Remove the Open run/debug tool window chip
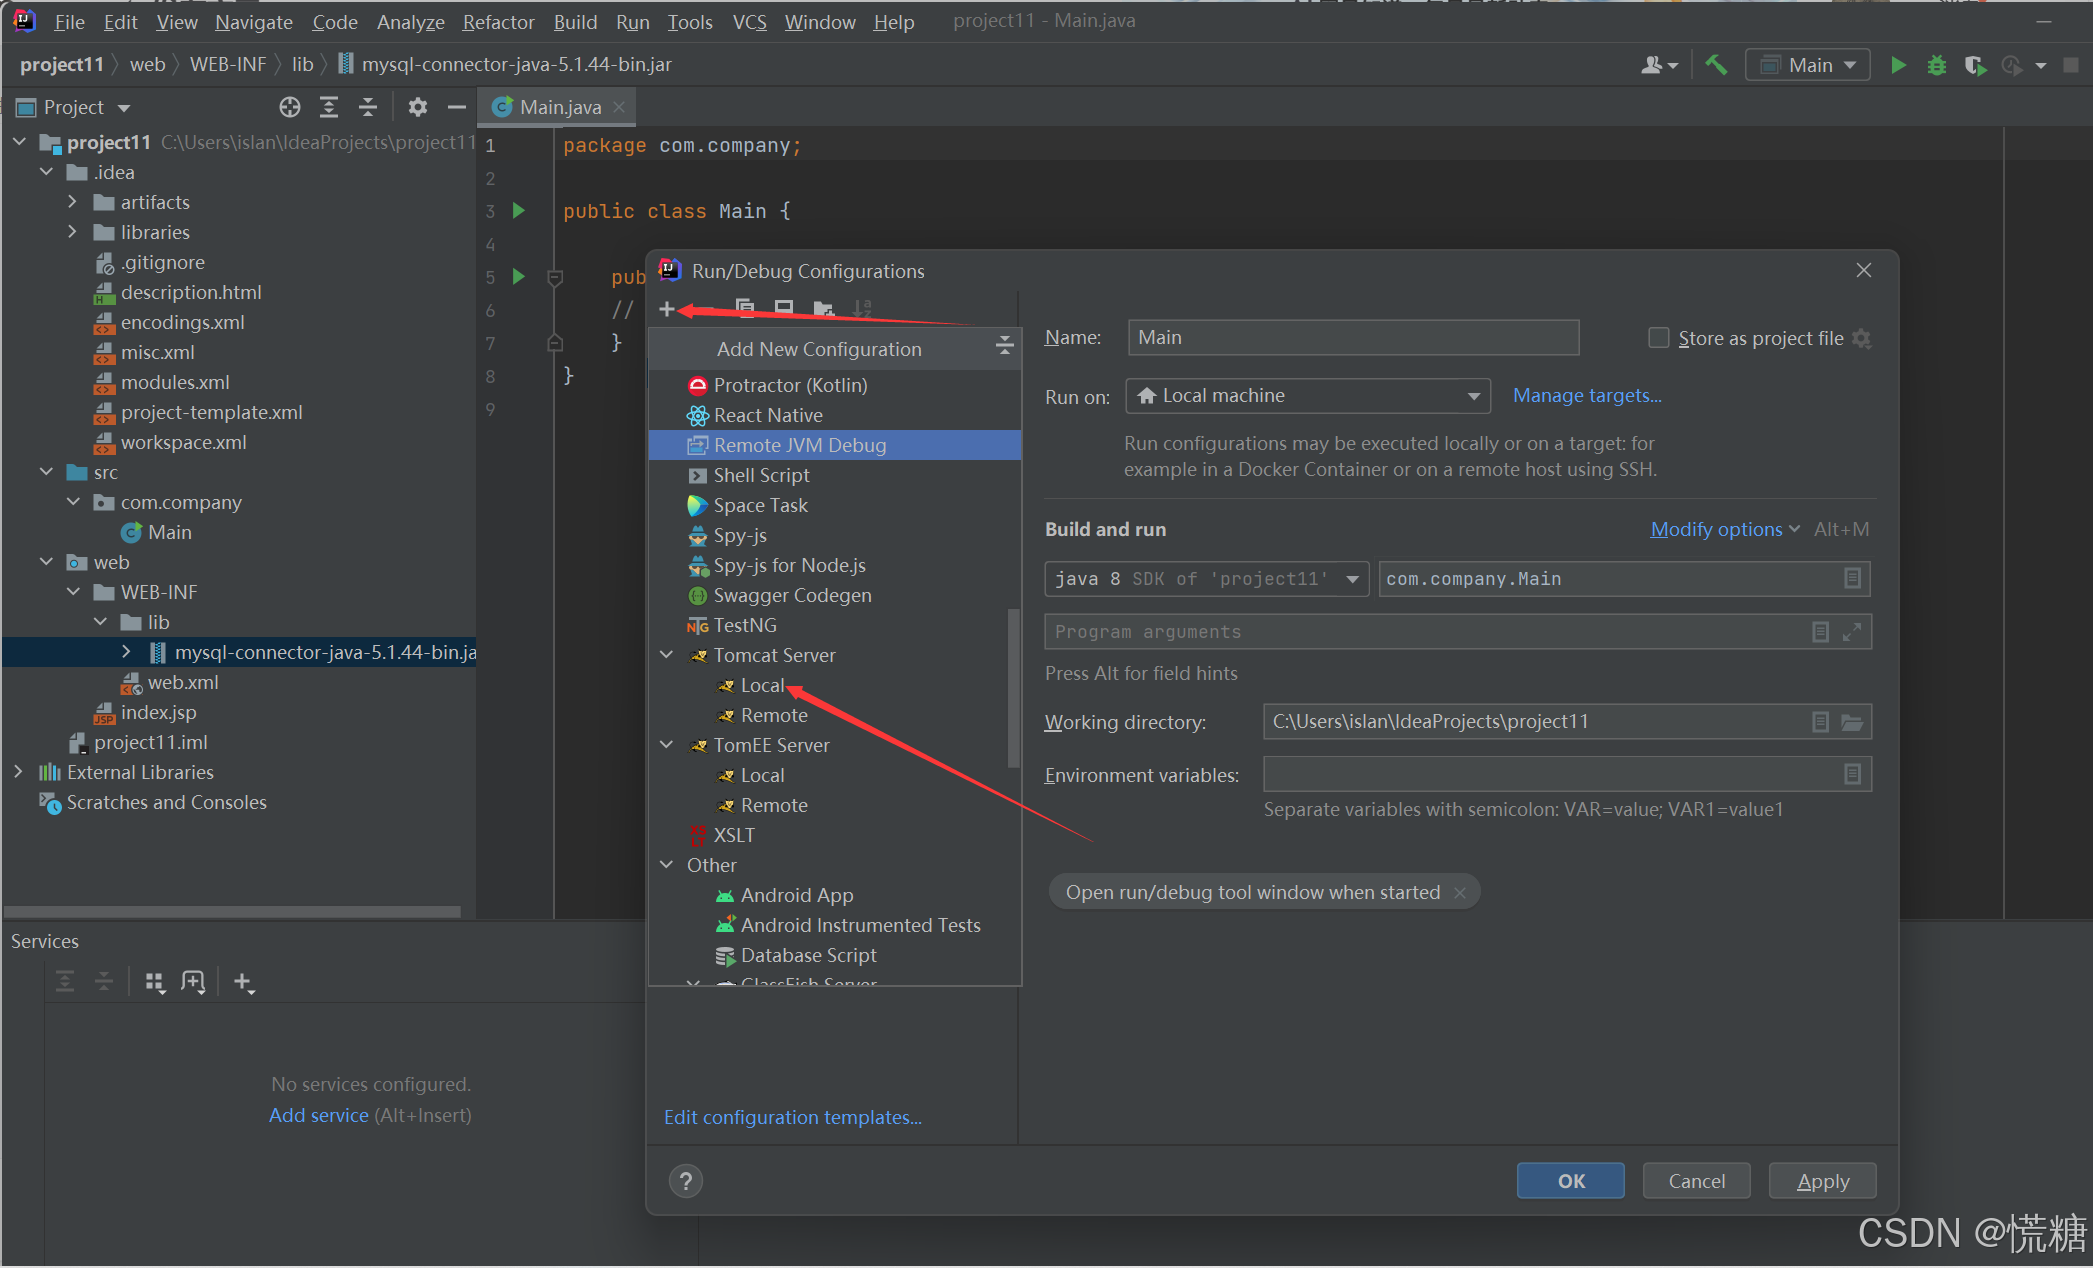The height and width of the screenshot is (1268, 2093). pyautogui.click(x=1460, y=892)
